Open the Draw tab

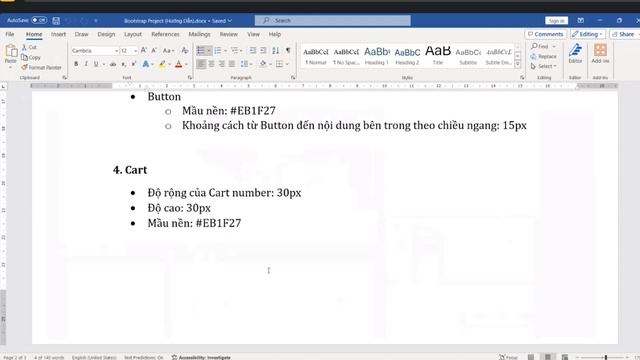pyautogui.click(x=82, y=34)
